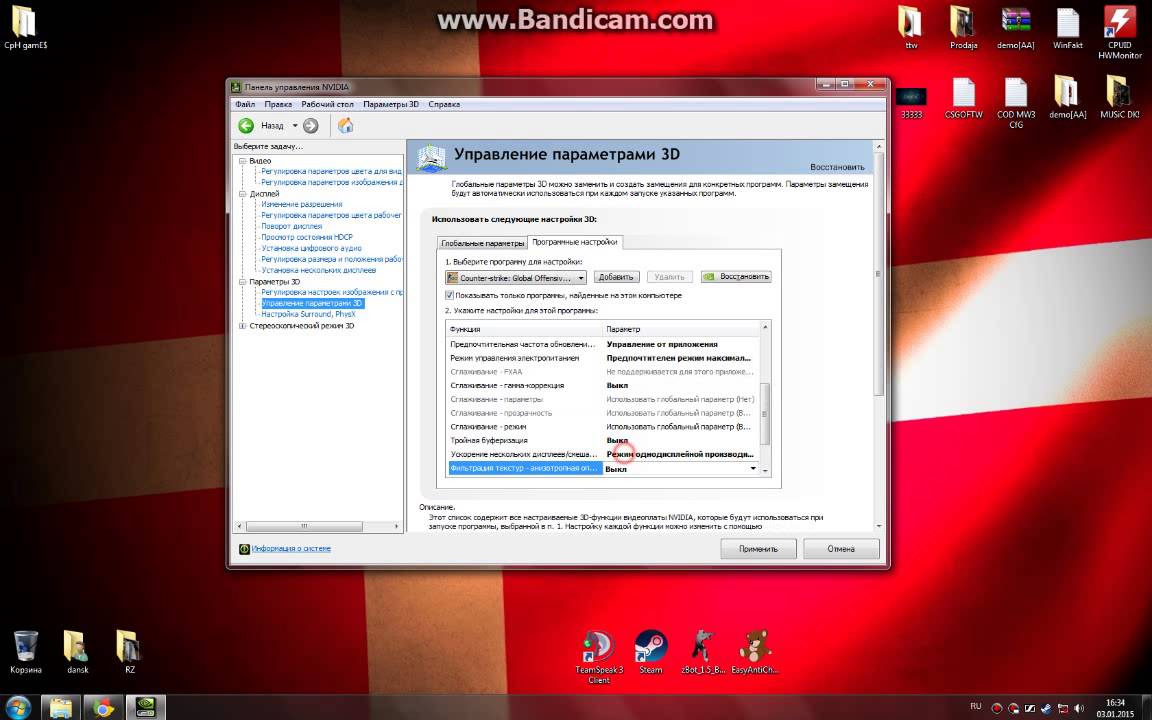Go back with the green Назад arrow

coord(246,126)
